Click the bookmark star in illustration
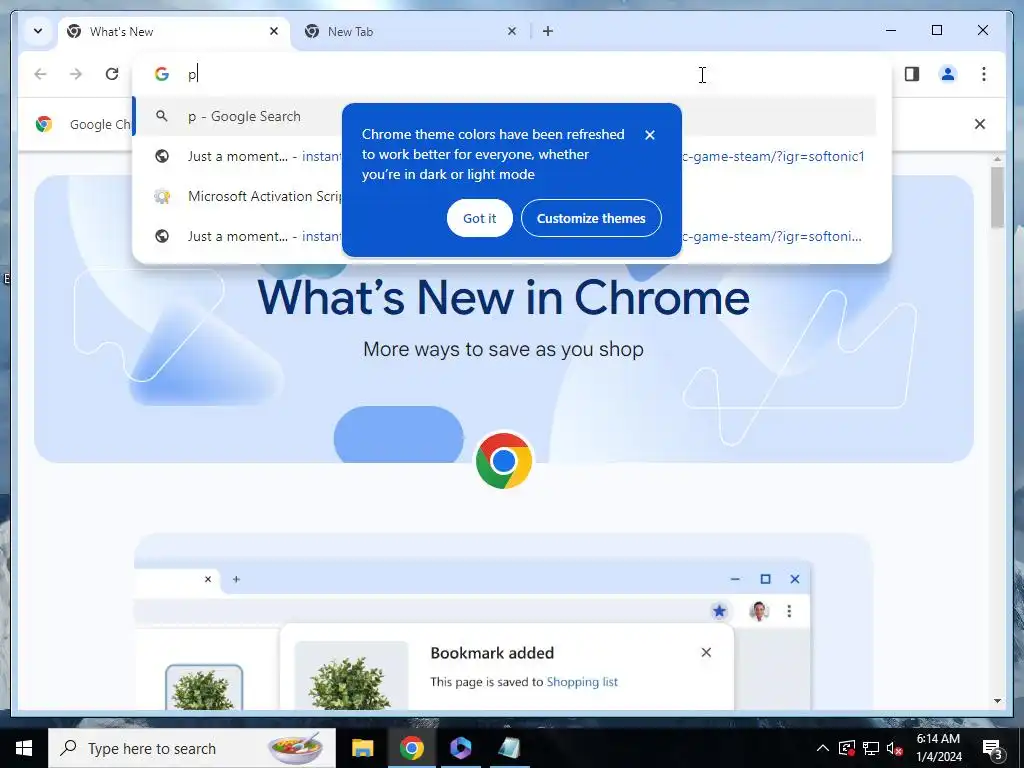 point(719,611)
